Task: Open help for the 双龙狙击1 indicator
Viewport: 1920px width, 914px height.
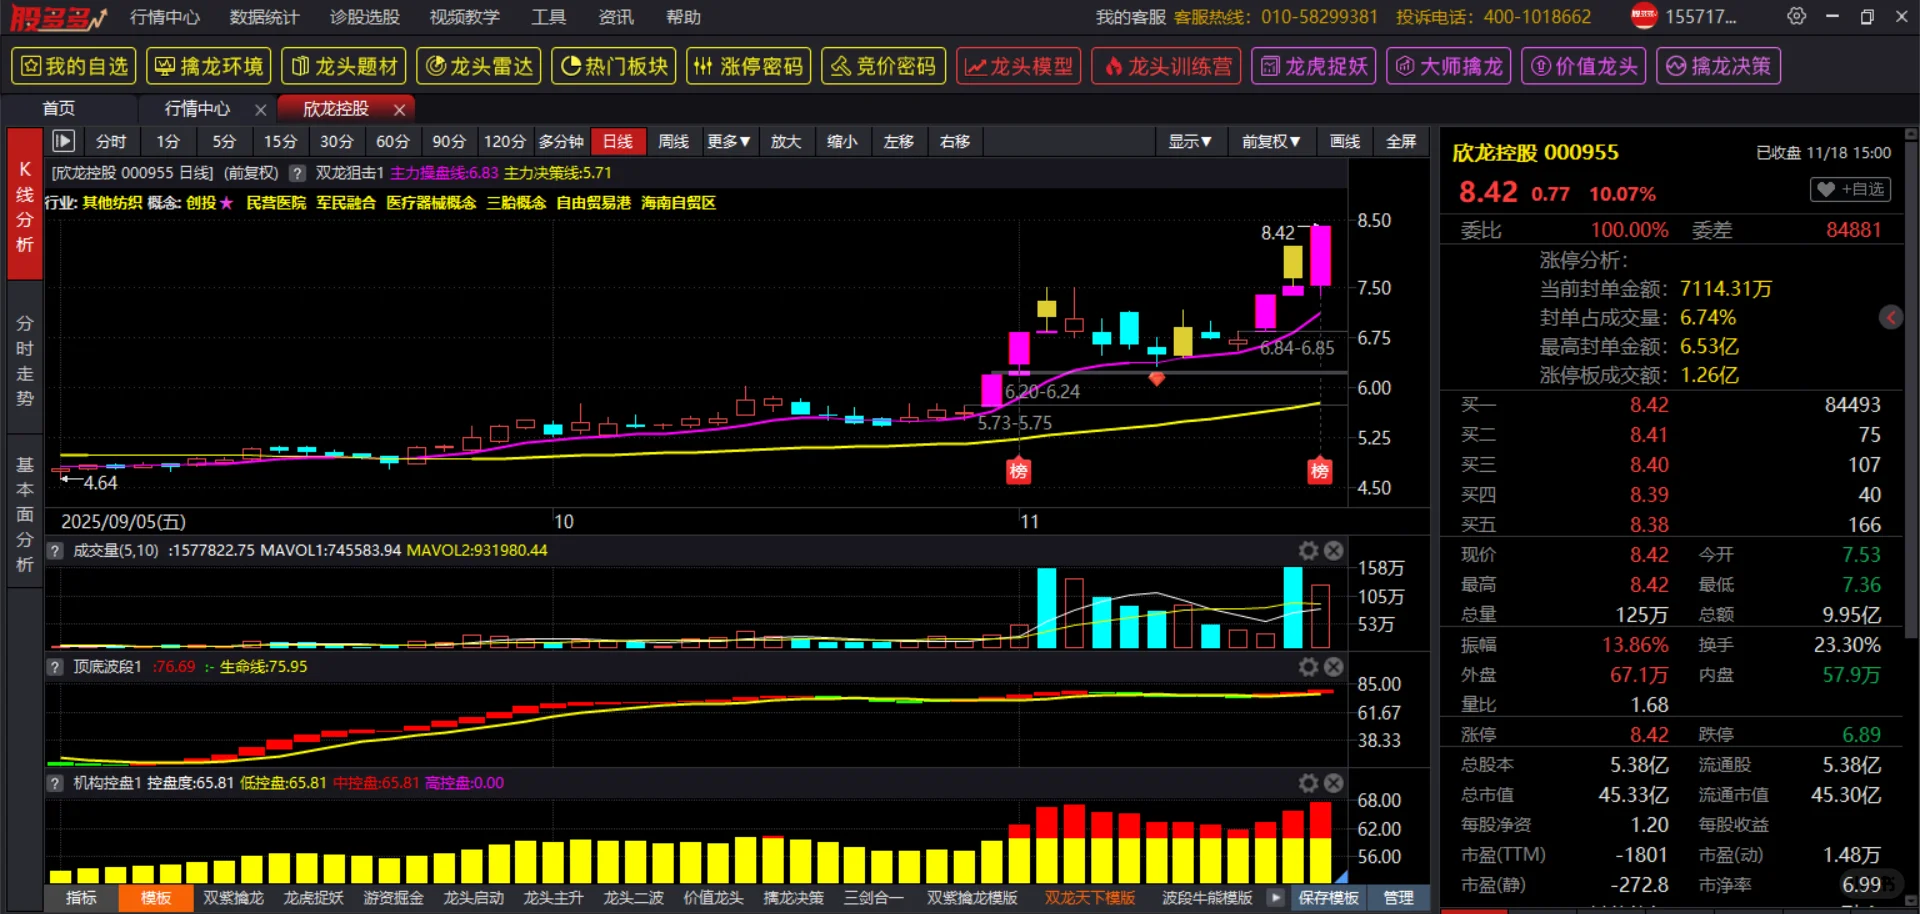Action: 297,173
